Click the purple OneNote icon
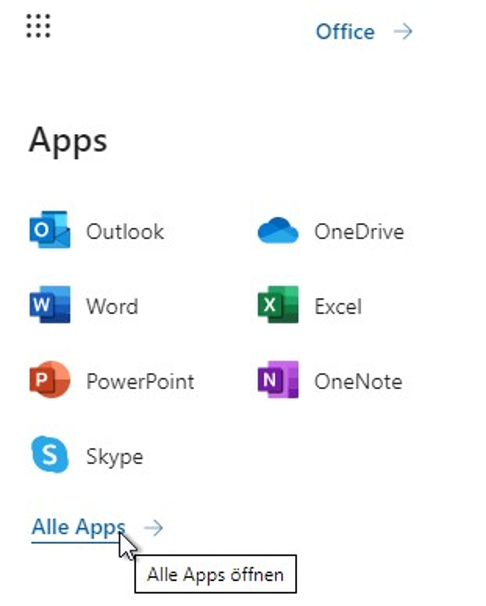Image resolution: width=486 pixels, height=606 pixels. pos(278,380)
